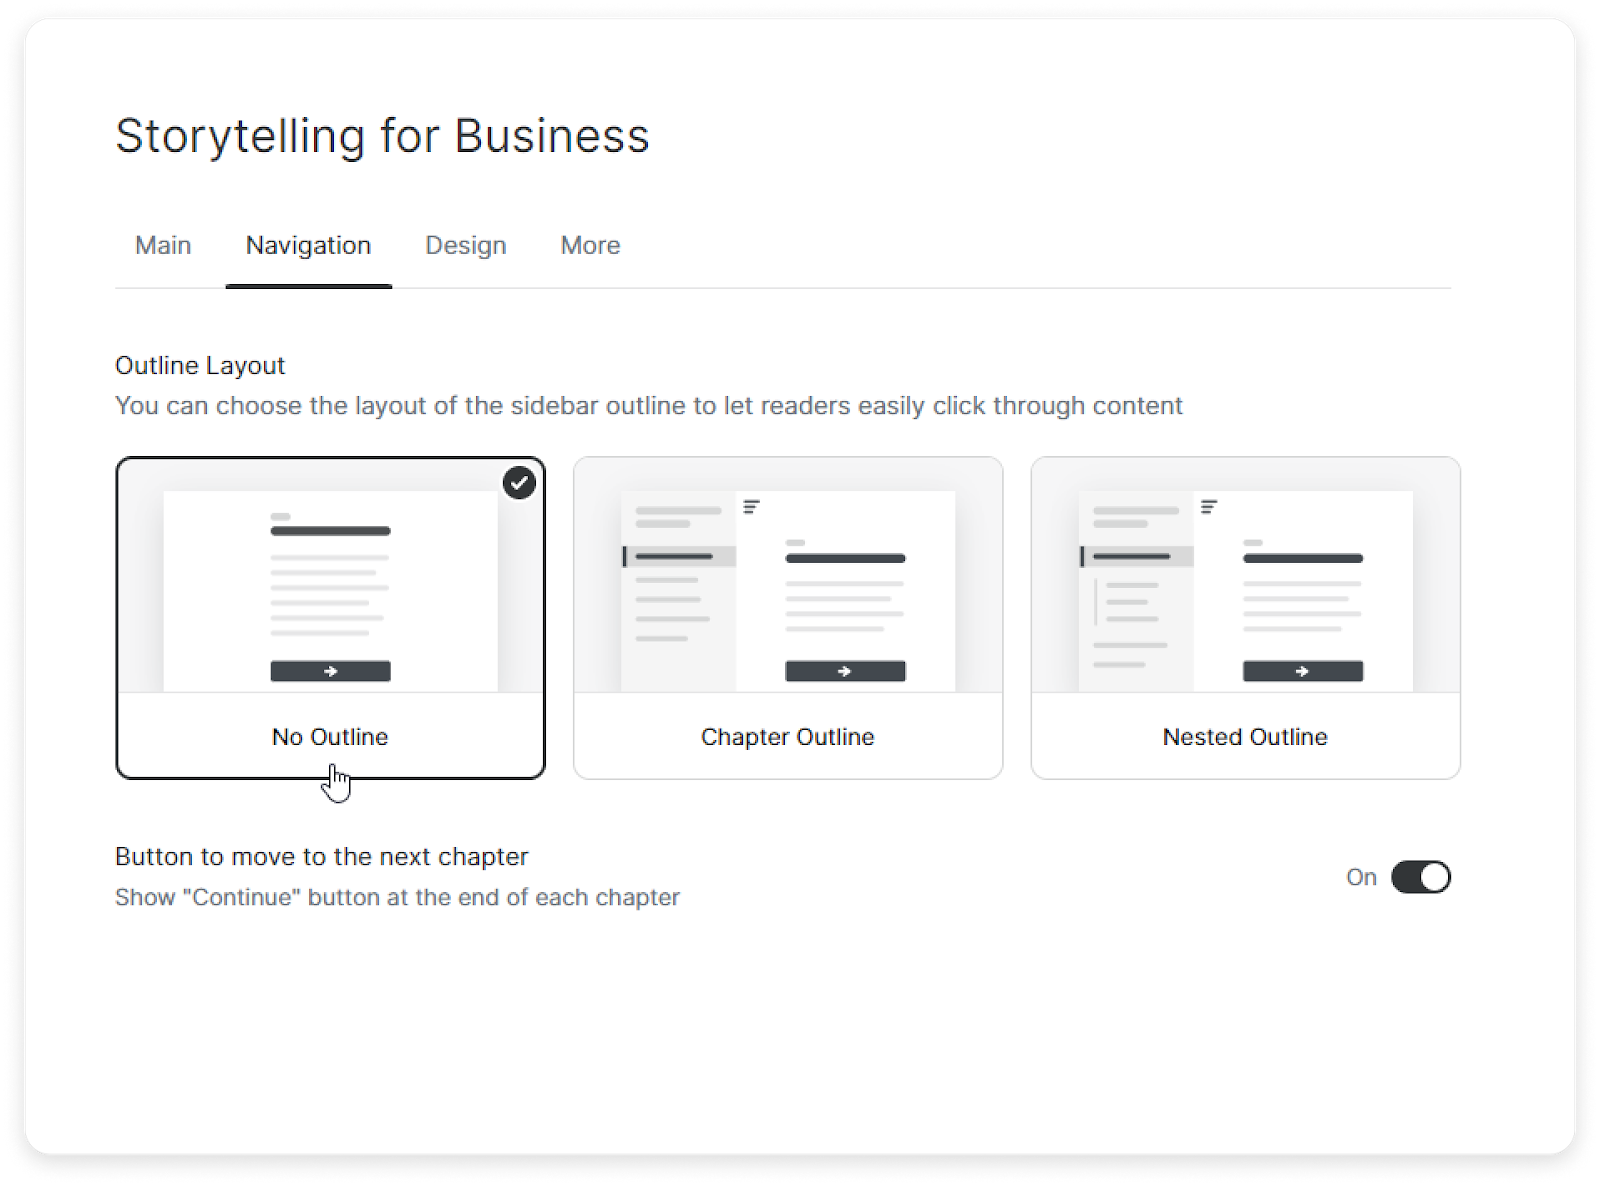This screenshot has width=1600, height=1186.
Task: Click the Outline Layout section heading
Action: [x=200, y=366]
